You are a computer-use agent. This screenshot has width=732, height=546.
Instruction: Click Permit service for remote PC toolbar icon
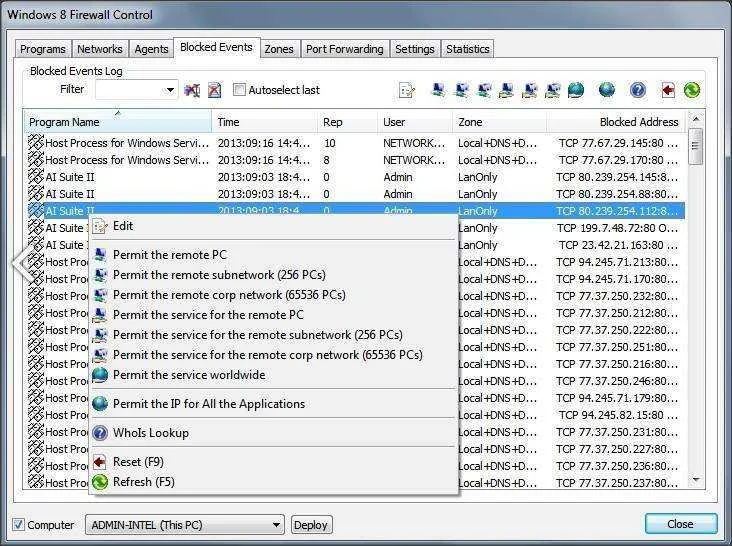coord(506,90)
